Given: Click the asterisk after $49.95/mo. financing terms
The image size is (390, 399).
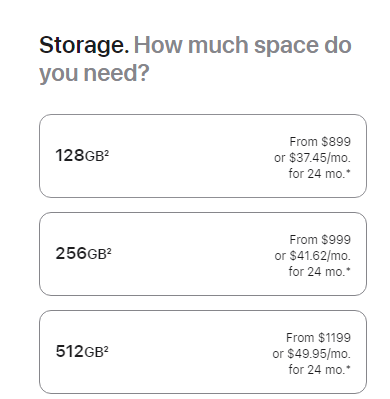Looking at the screenshot, I should pos(349,368).
